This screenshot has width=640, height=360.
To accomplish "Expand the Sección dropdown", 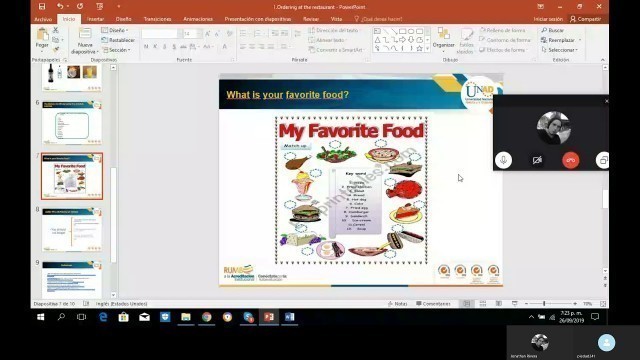I will (x=117, y=50).
